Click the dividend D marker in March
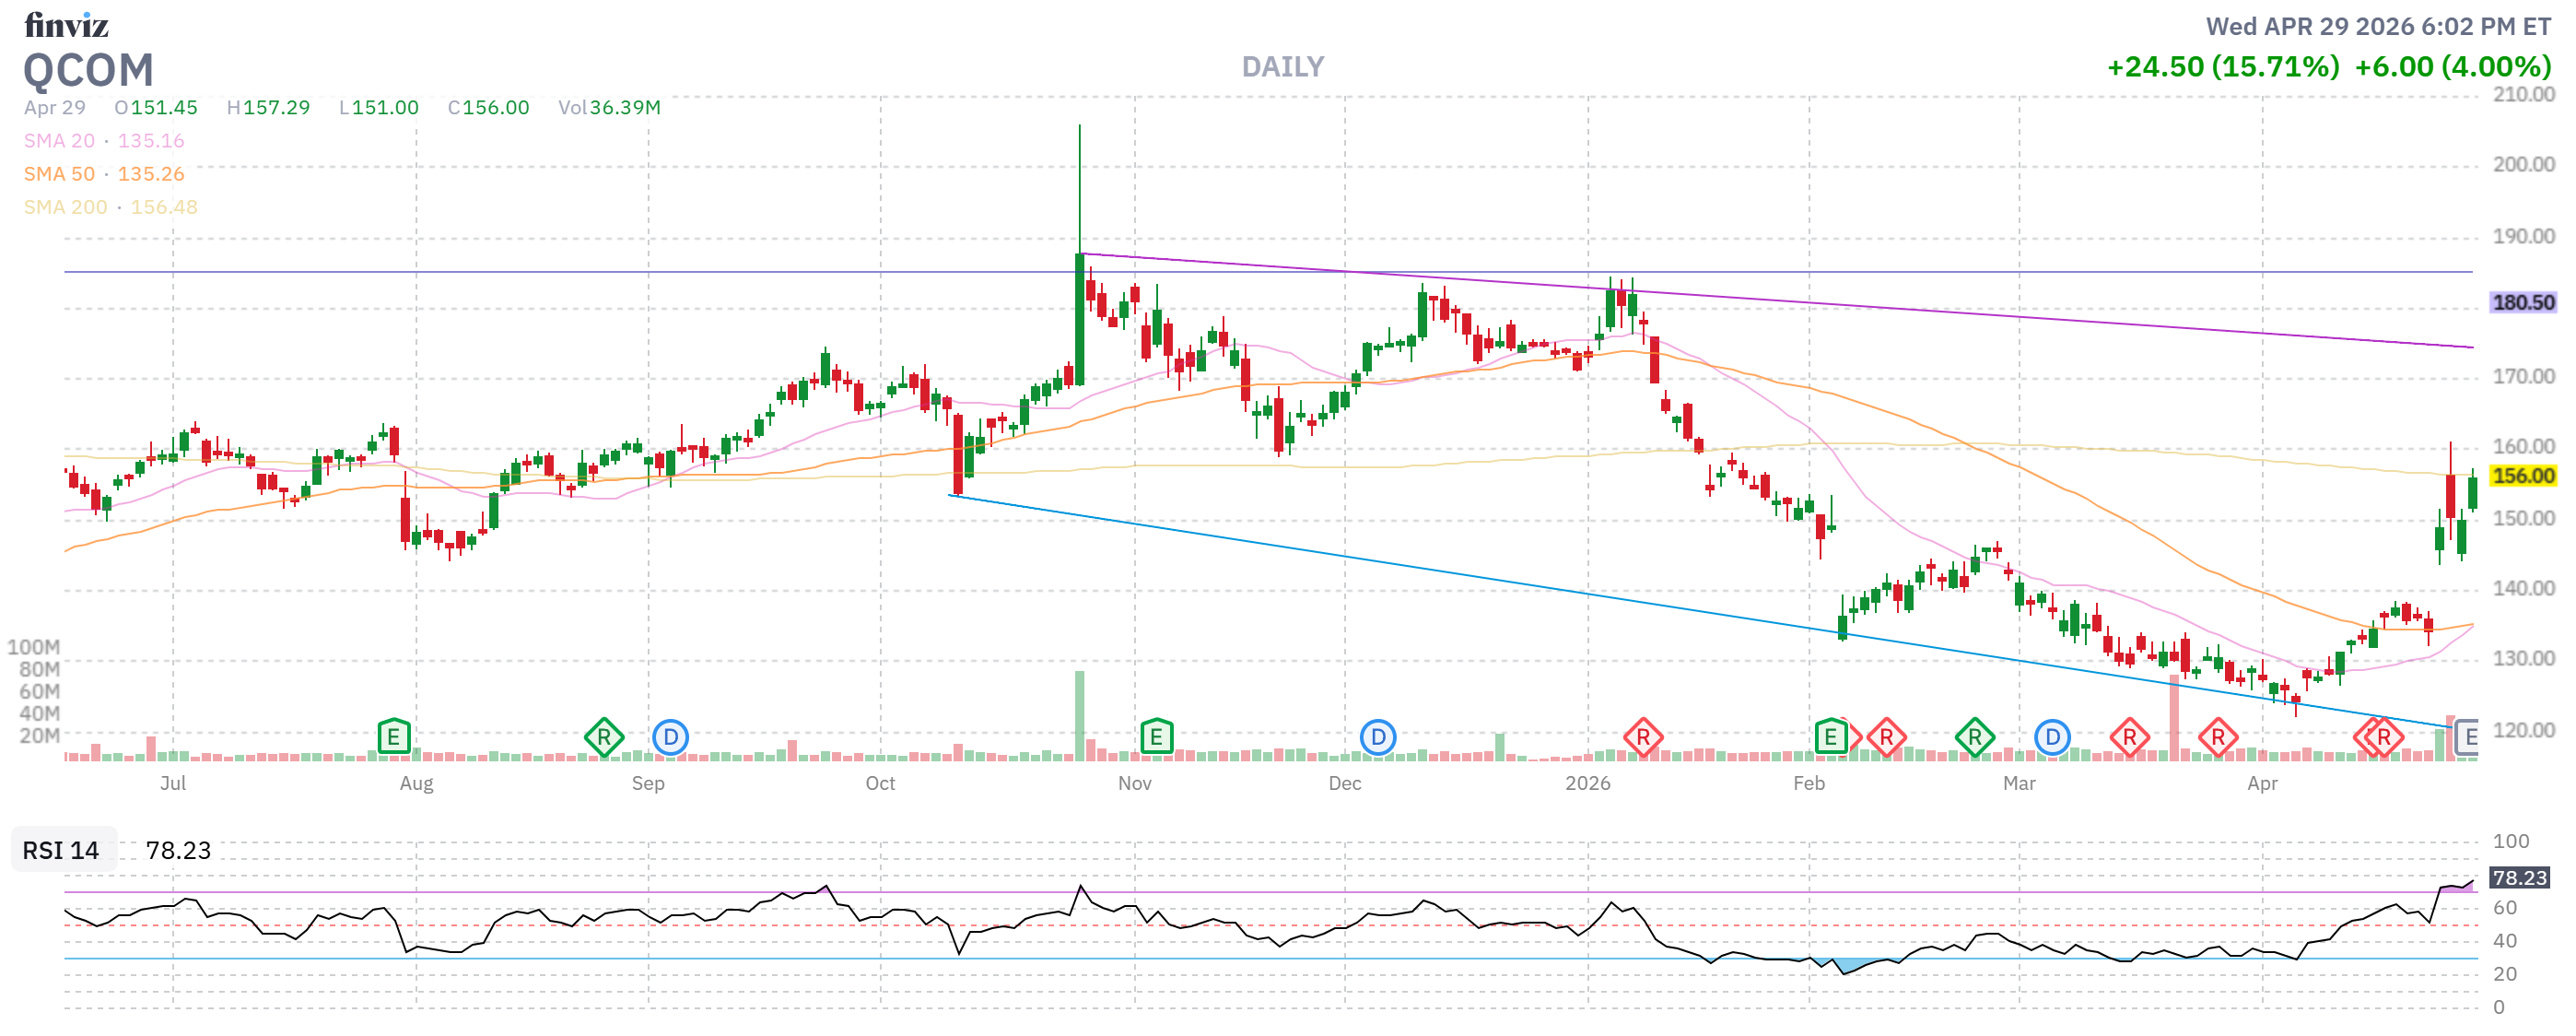 pyautogui.click(x=2052, y=738)
